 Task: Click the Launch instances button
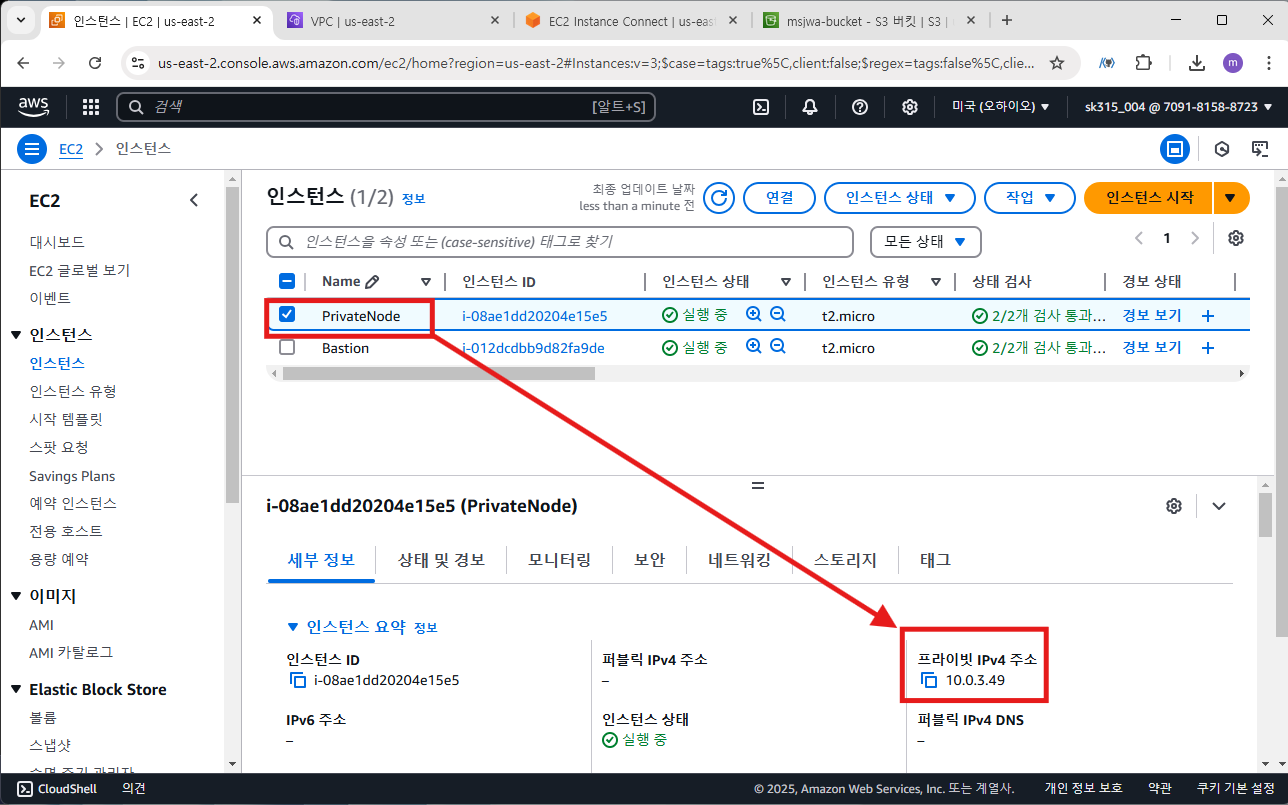1149,198
